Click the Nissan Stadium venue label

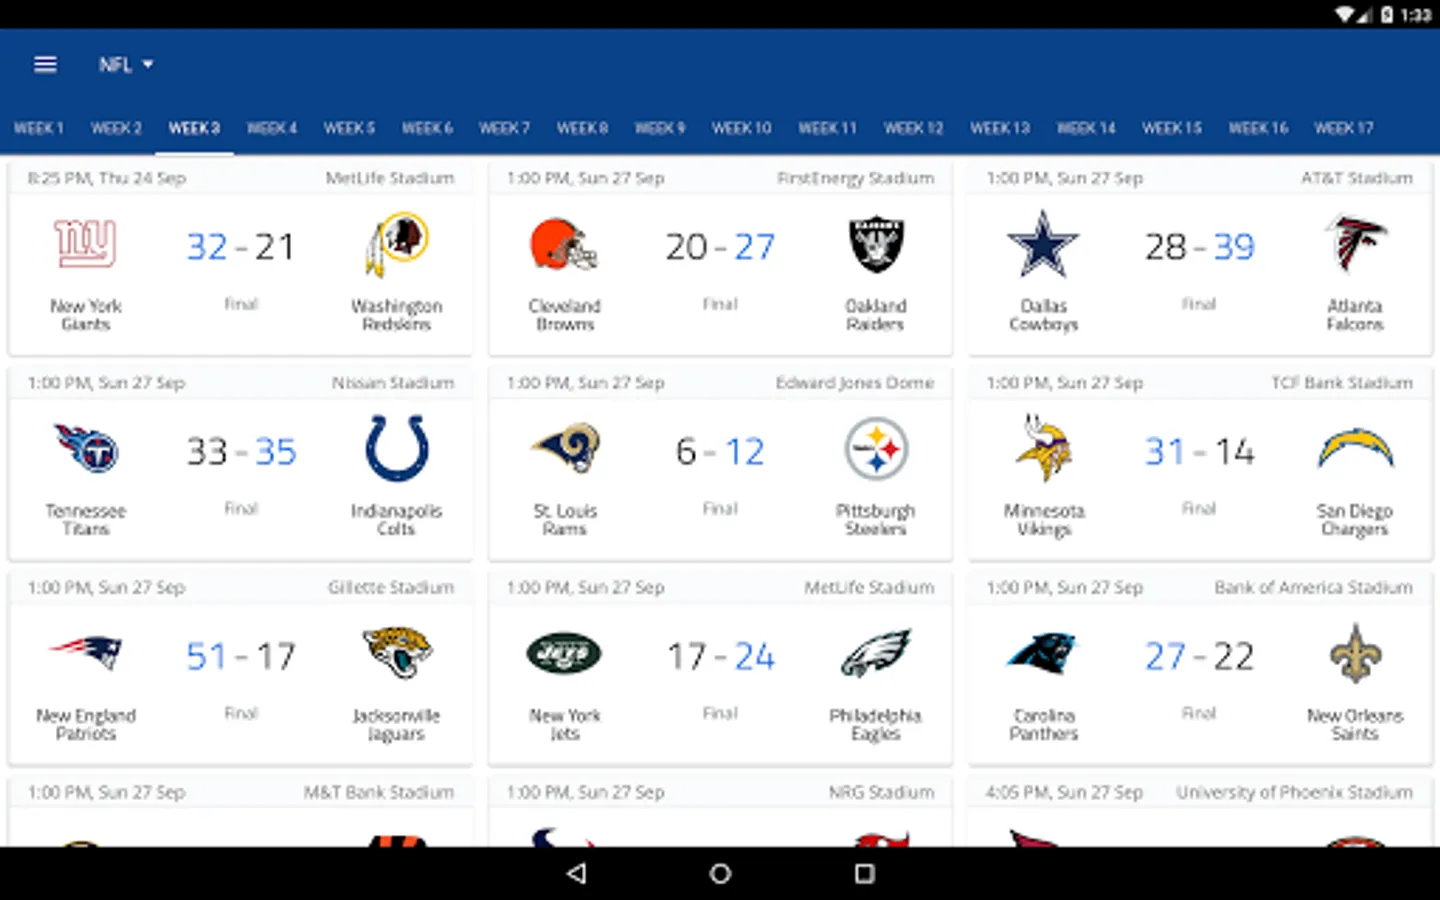pyautogui.click(x=393, y=383)
